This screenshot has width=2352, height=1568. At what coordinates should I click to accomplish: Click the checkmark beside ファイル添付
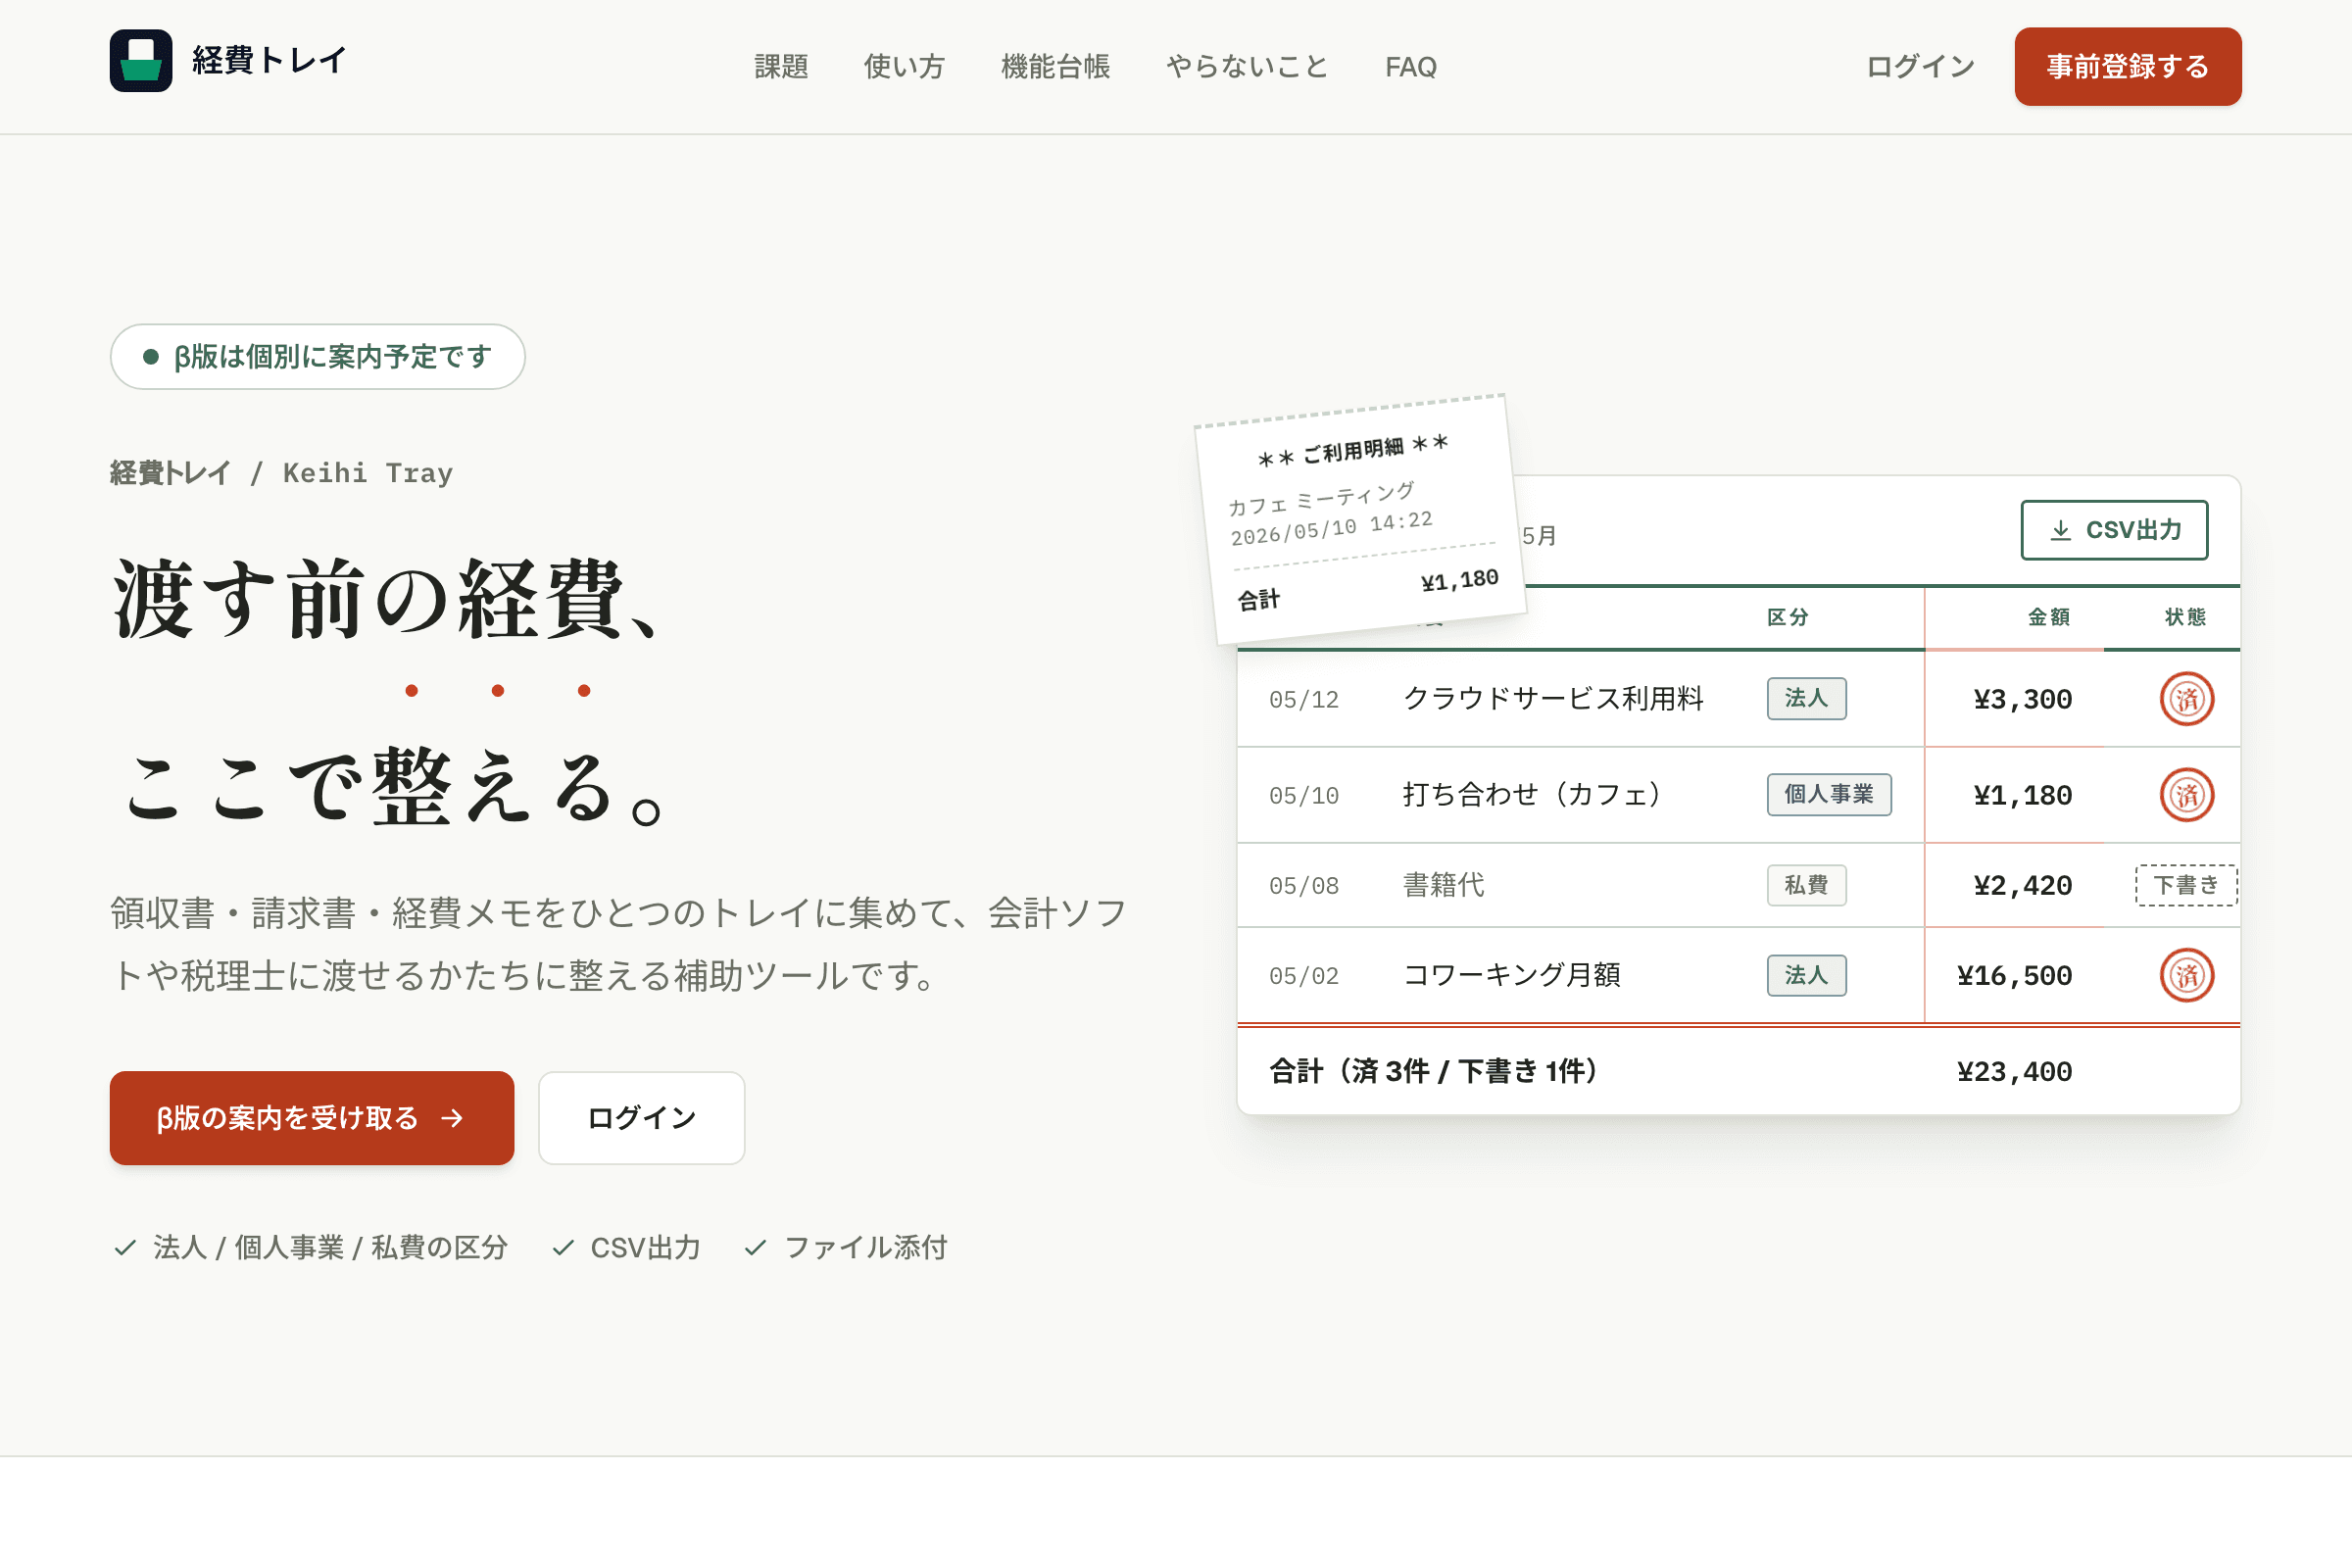(x=755, y=1247)
